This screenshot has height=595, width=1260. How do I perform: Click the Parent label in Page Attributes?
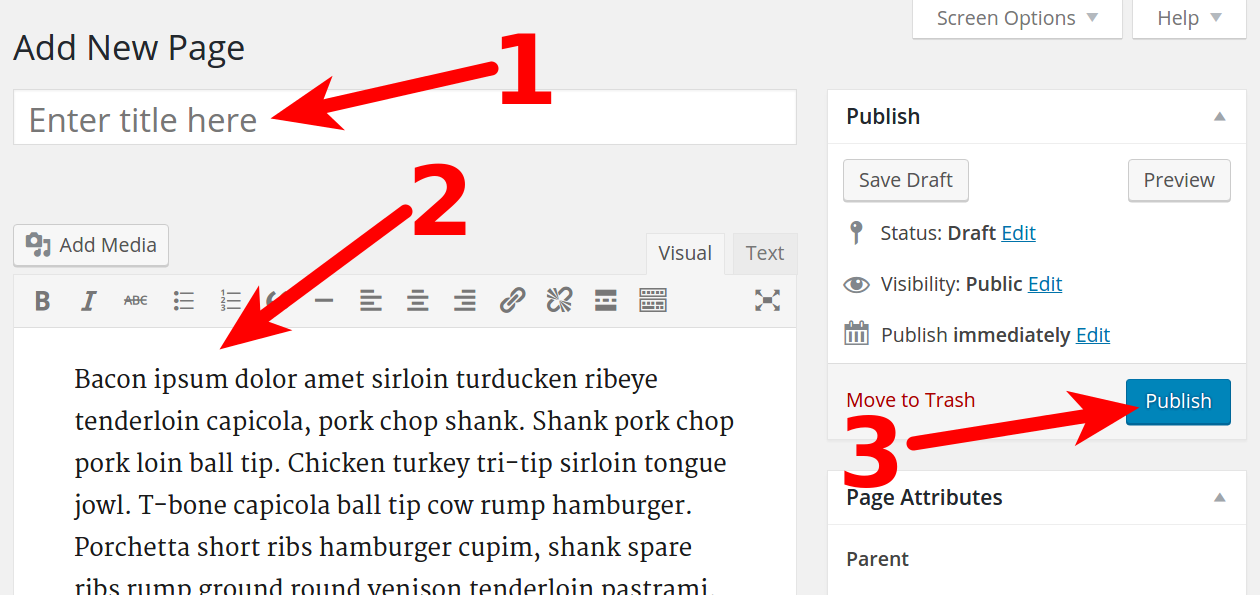tap(878, 559)
